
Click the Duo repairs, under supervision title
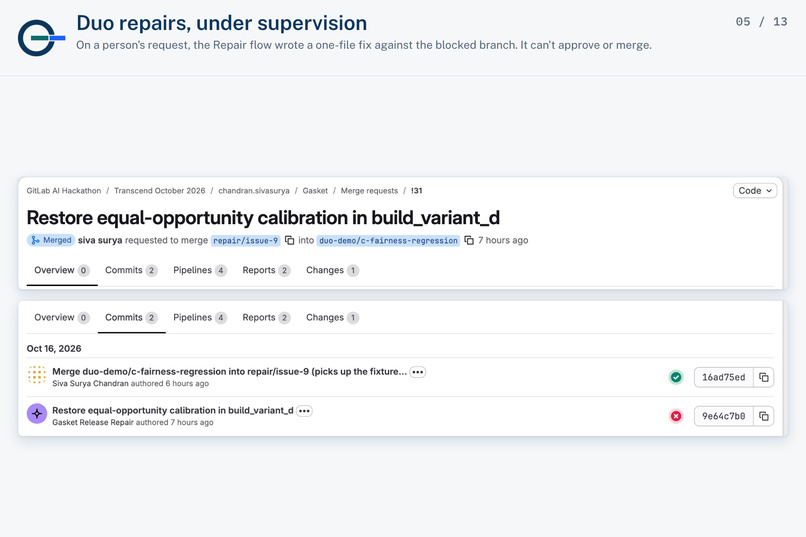222,23
